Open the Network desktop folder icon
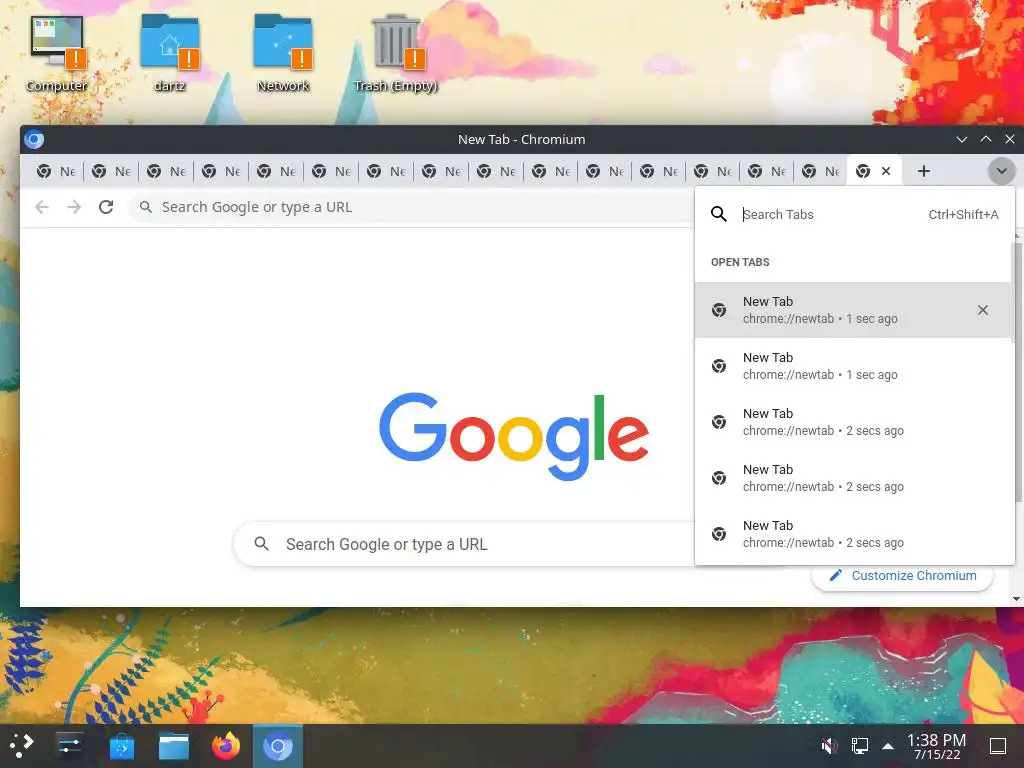 tap(283, 52)
